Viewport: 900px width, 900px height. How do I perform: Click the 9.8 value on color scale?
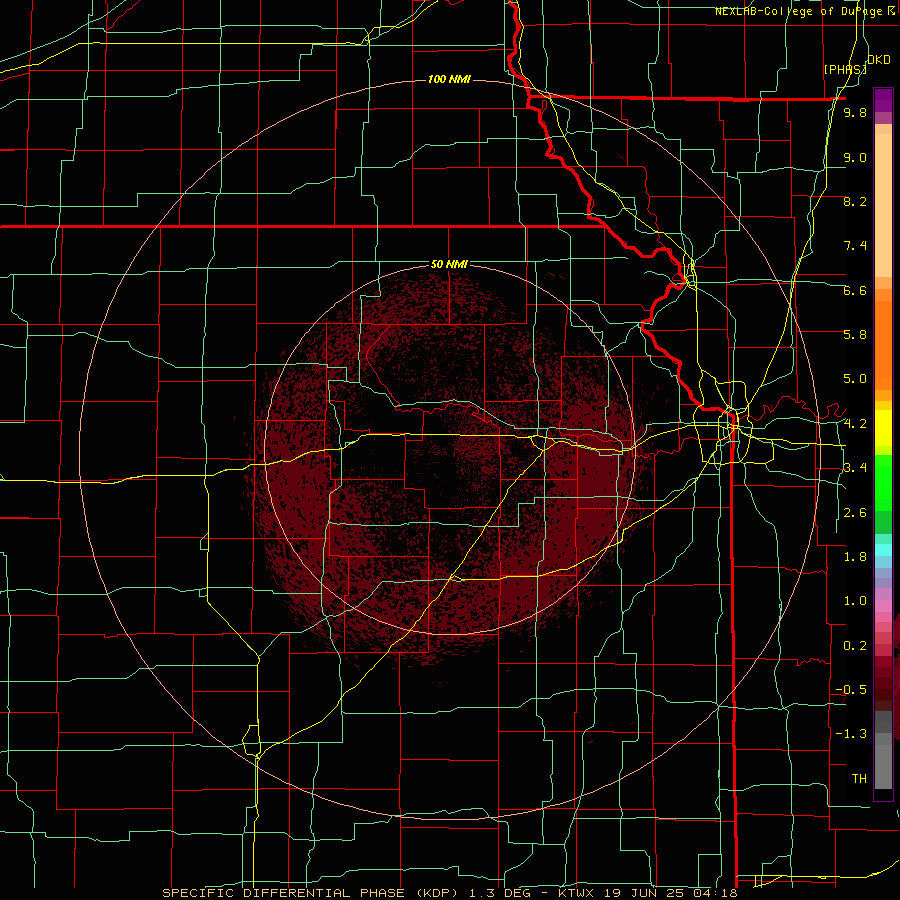click(855, 112)
